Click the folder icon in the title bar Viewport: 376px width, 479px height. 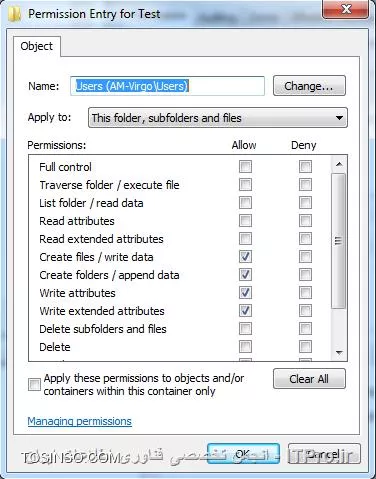pos(14,13)
